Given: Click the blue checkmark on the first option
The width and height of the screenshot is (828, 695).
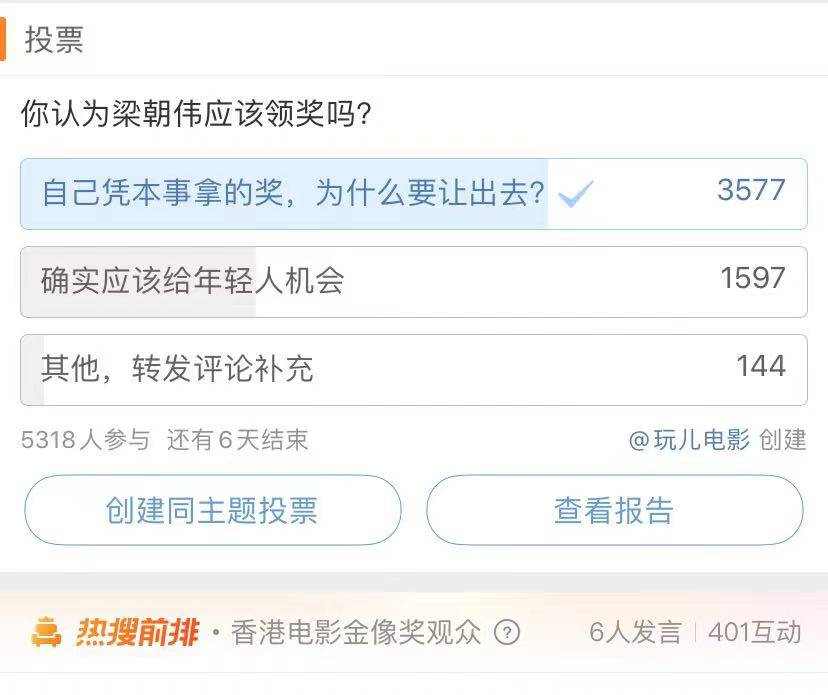Looking at the screenshot, I should (576, 194).
